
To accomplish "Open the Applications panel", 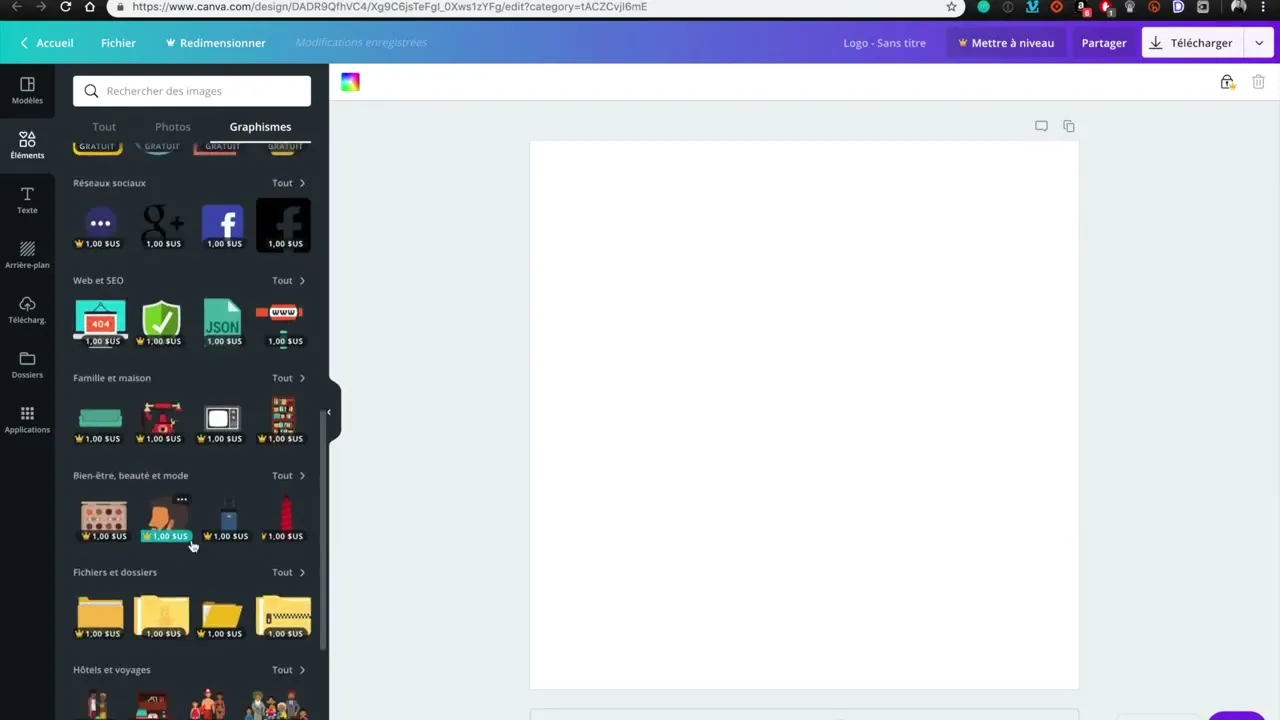I will pyautogui.click(x=27, y=419).
